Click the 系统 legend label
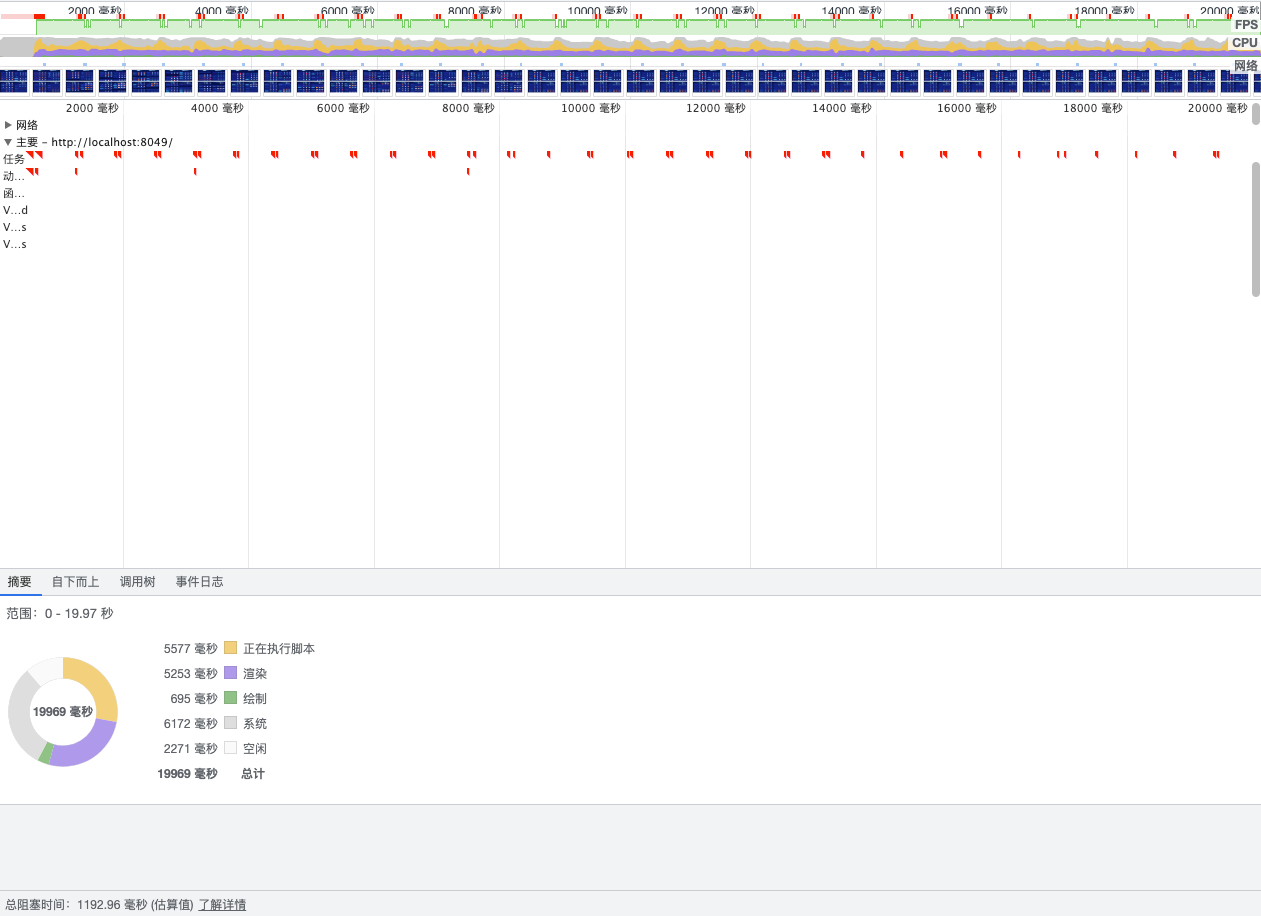 [255, 723]
